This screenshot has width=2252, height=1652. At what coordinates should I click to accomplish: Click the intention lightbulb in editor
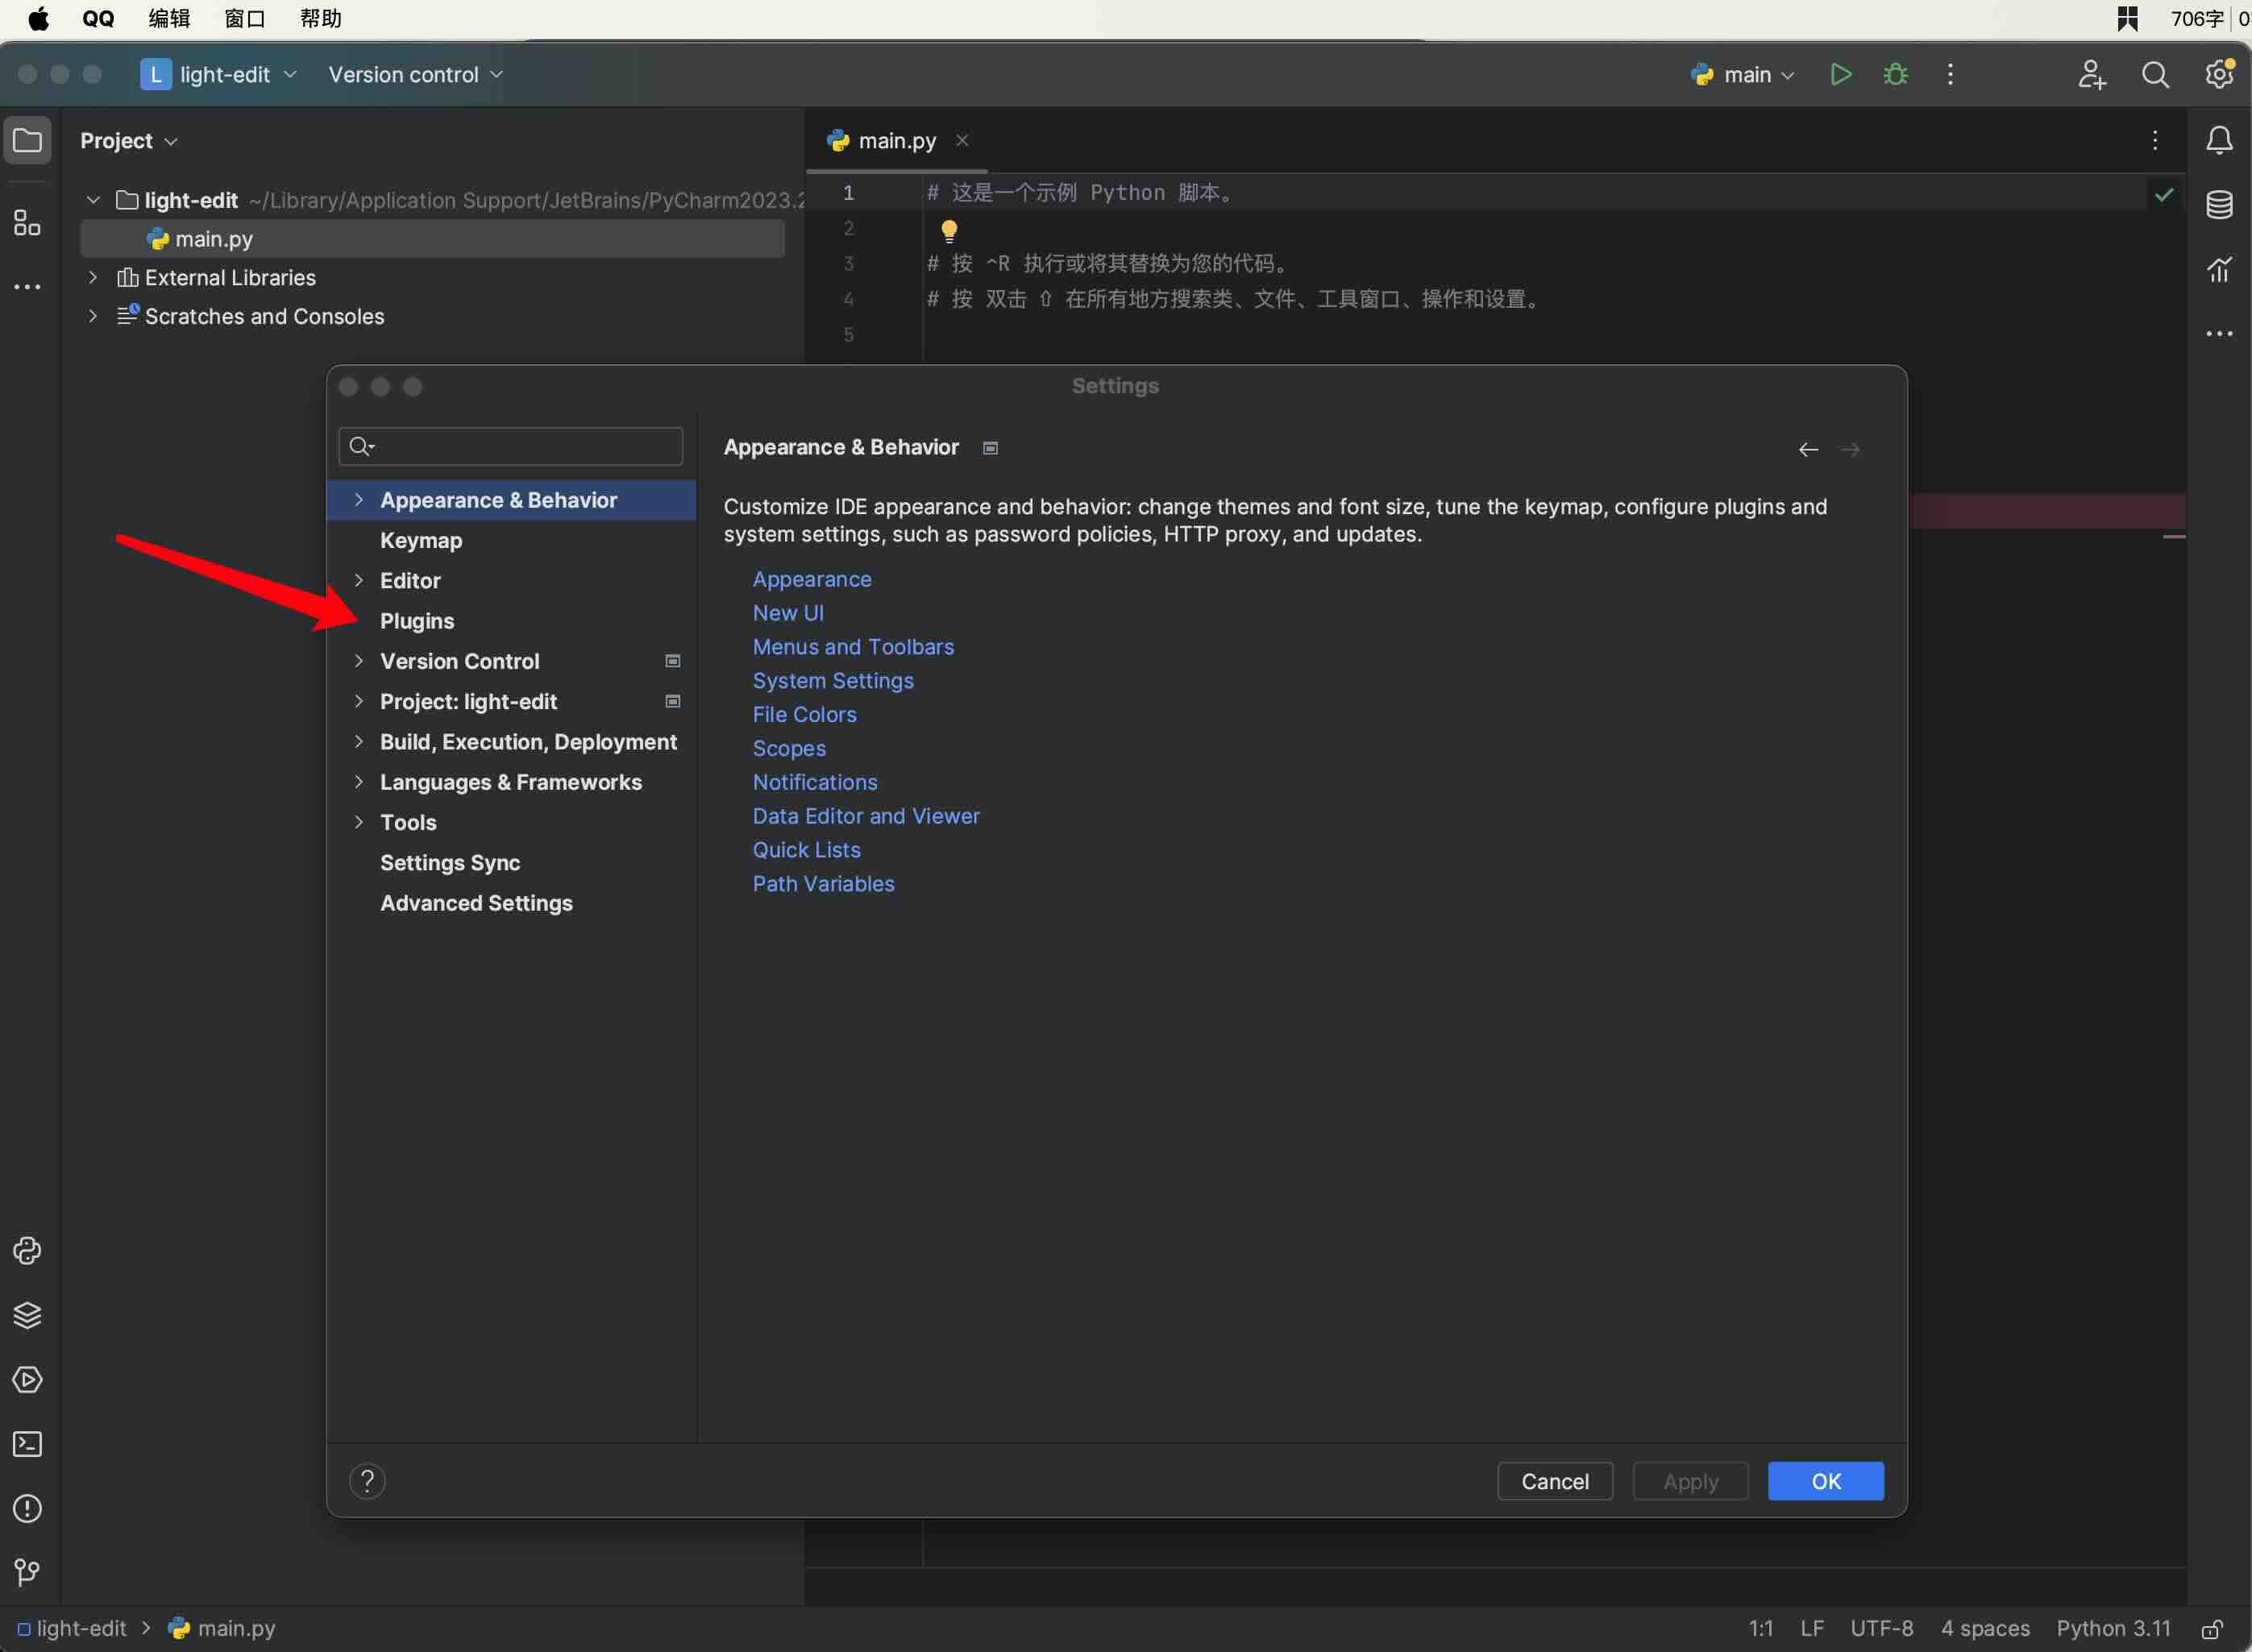(949, 231)
